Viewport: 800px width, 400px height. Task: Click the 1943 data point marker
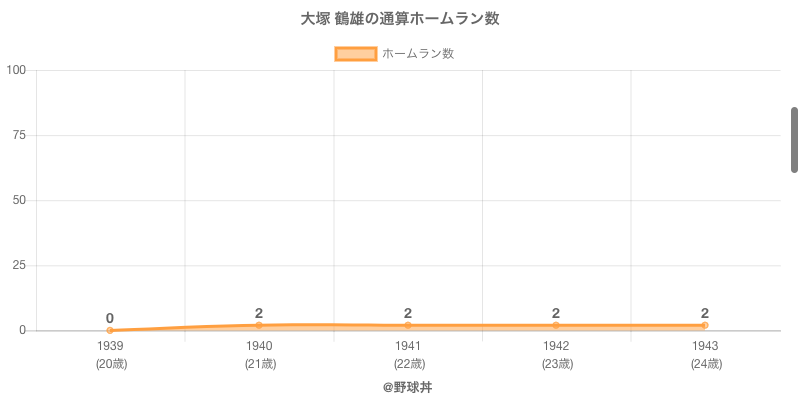705,325
